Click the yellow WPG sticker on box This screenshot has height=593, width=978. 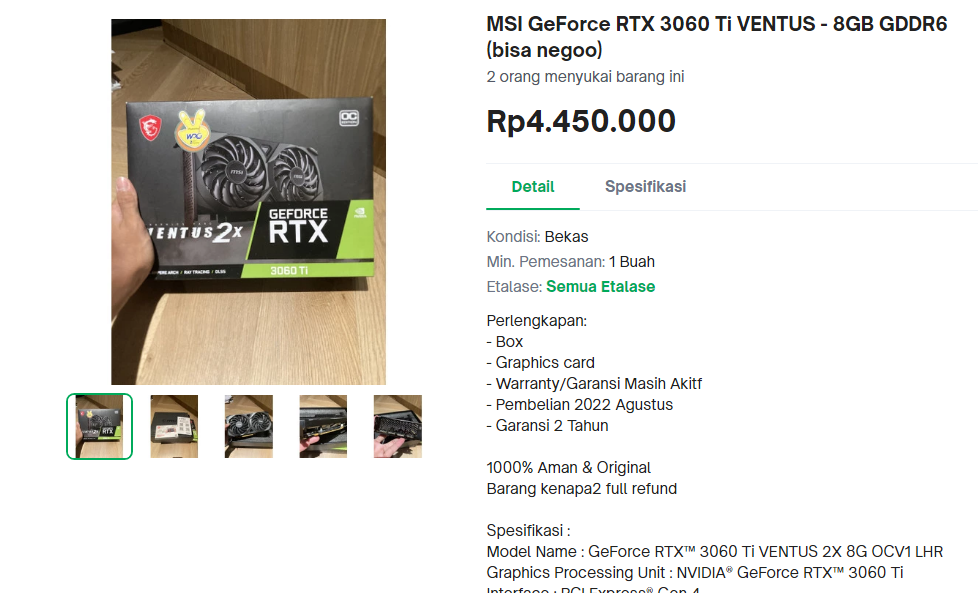point(192,130)
